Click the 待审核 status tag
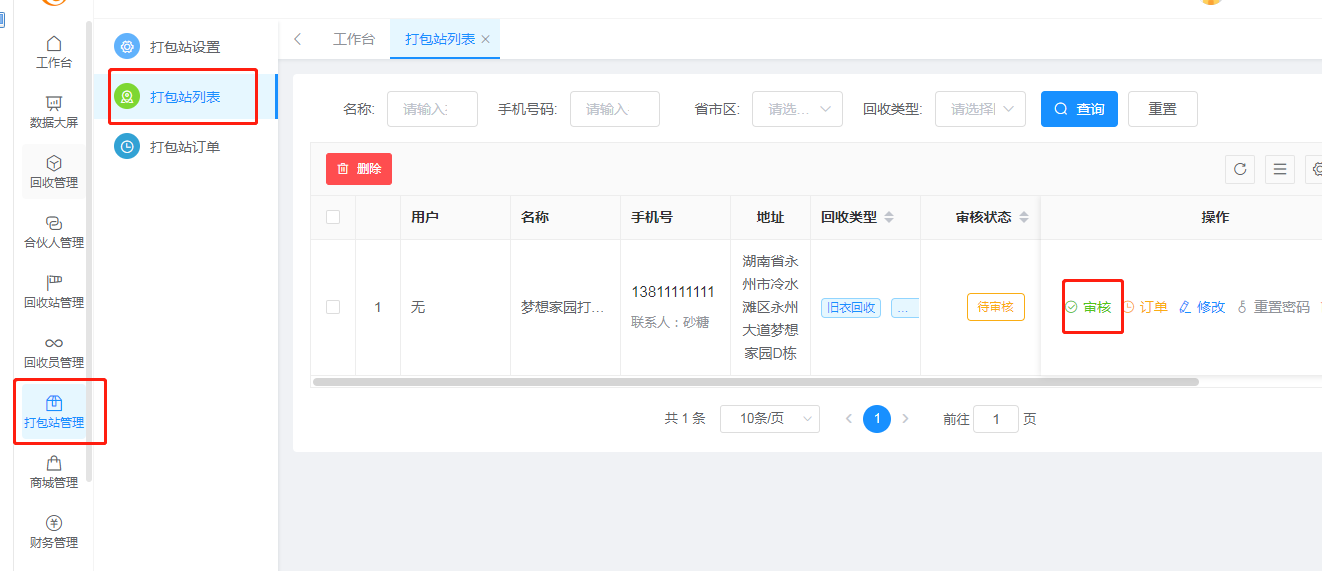The height and width of the screenshot is (571, 1322). tap(996, 307)
